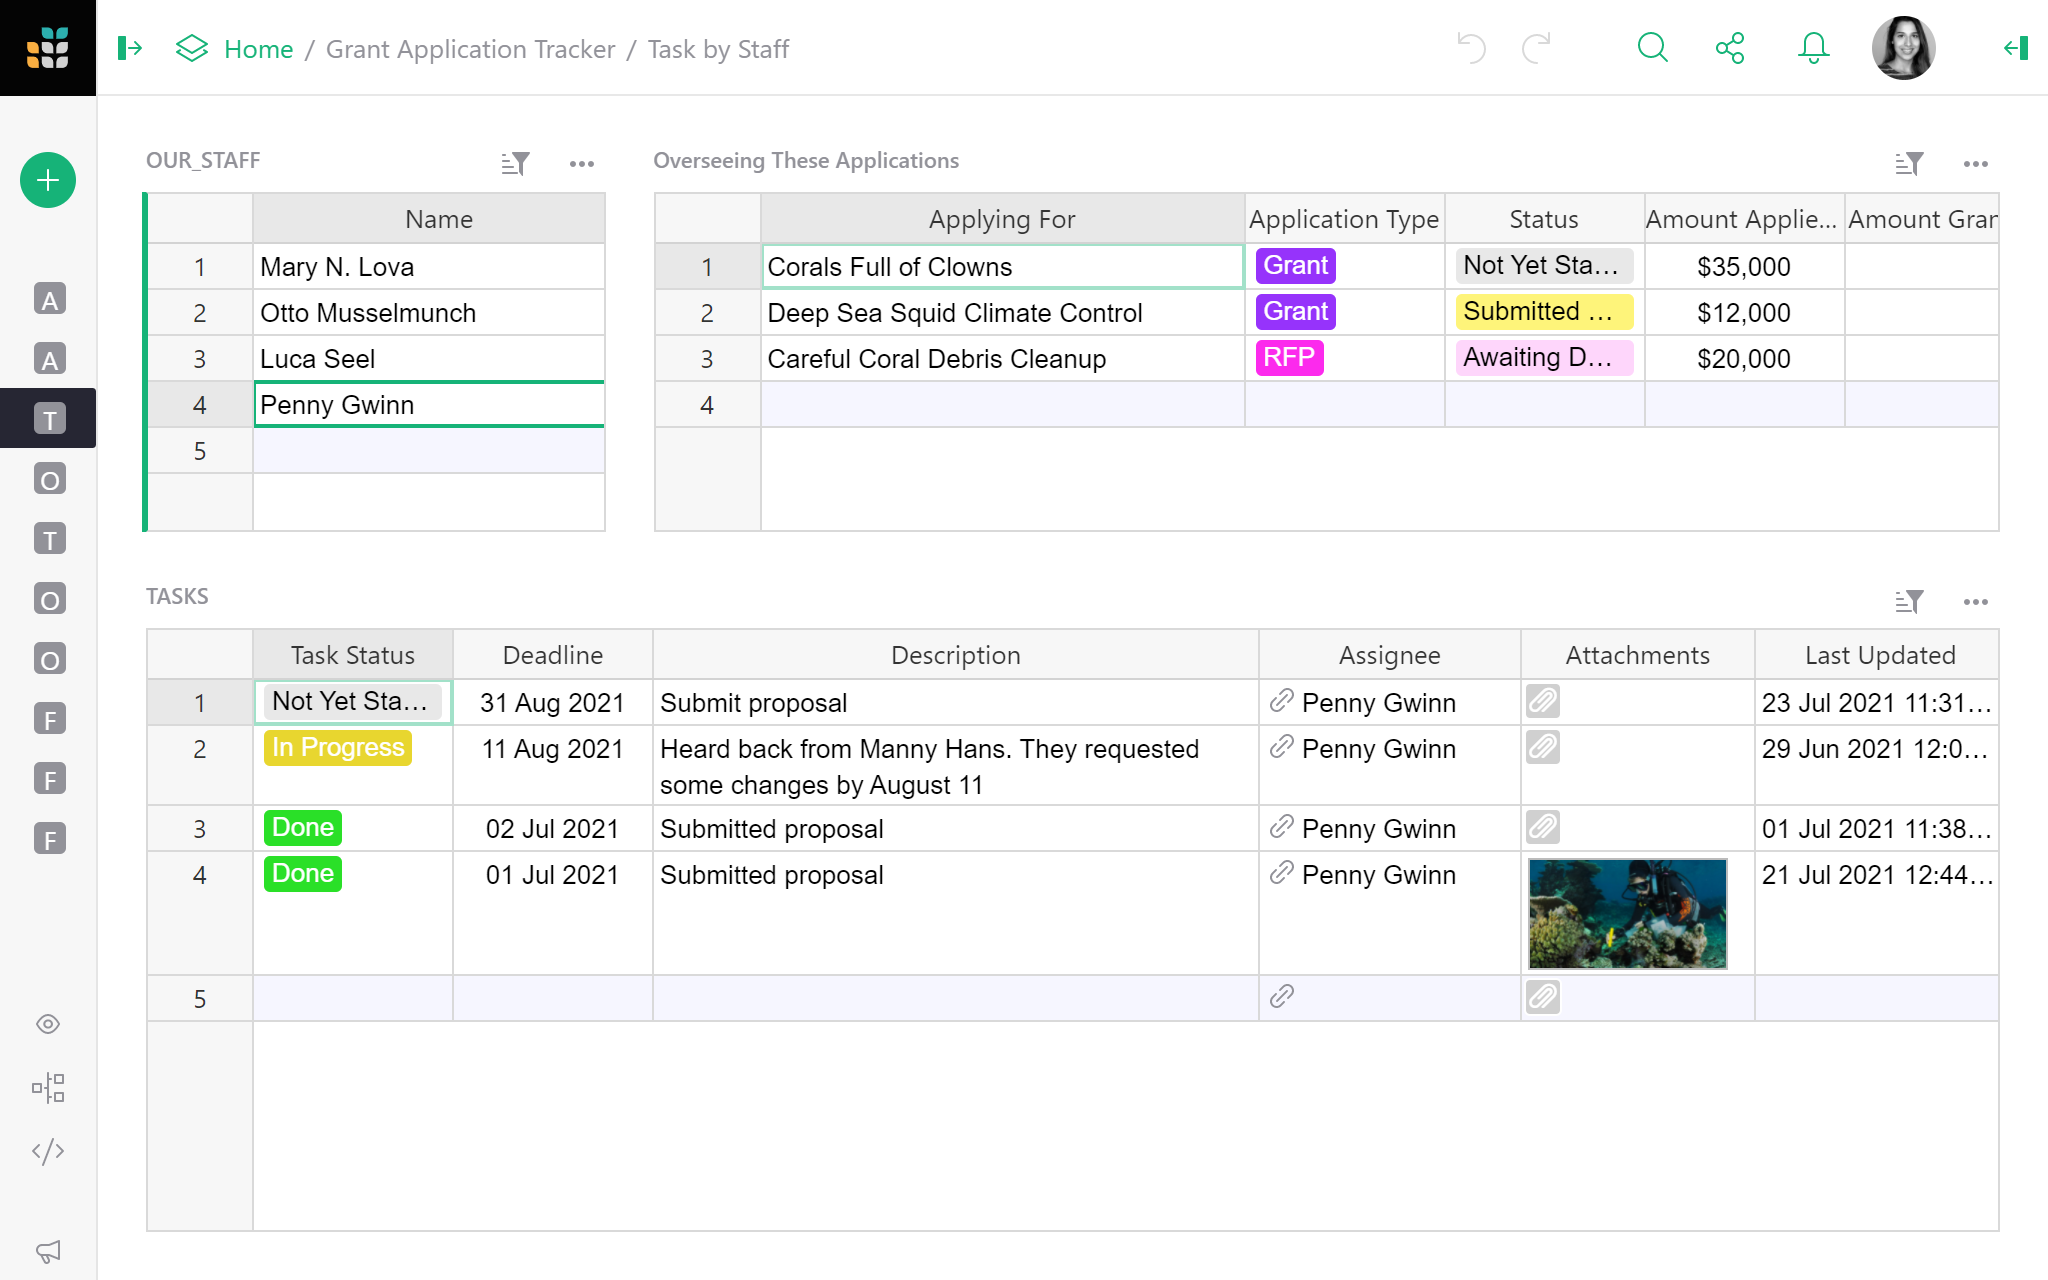Click the share icon in top navigation

(1730, 47)
